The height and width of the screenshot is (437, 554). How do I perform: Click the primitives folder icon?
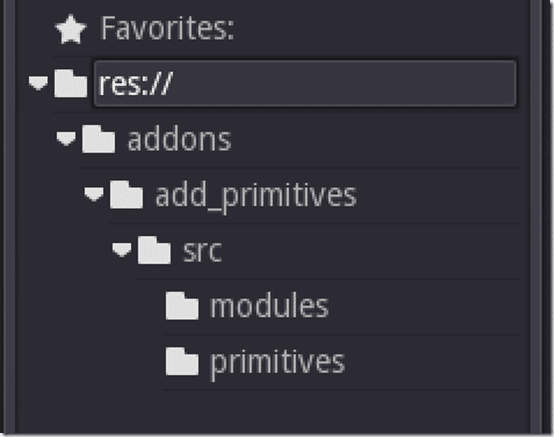coord(182,361)
